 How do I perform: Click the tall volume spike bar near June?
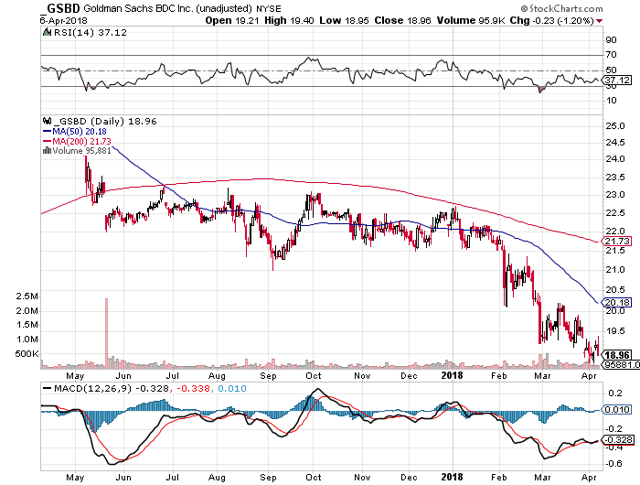click(x=107, y=333)
